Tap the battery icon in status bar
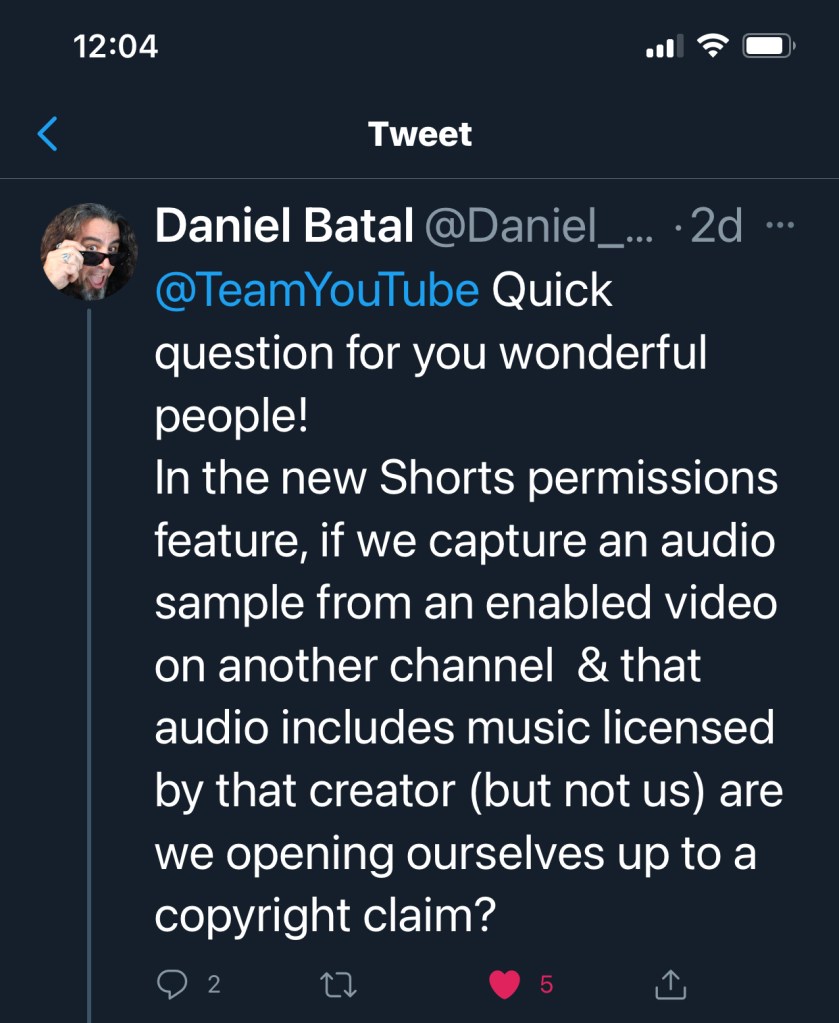 (769, 46)
